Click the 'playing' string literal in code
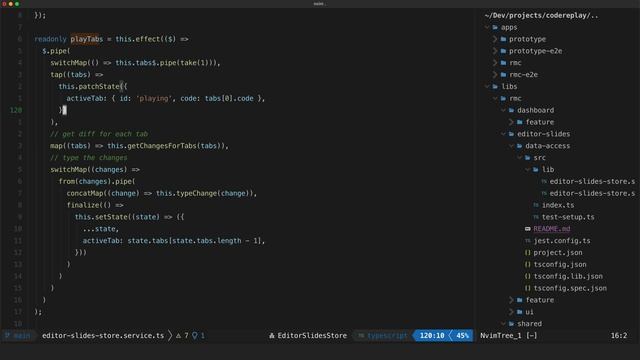 pyautogui.click(x=154, y=98)
